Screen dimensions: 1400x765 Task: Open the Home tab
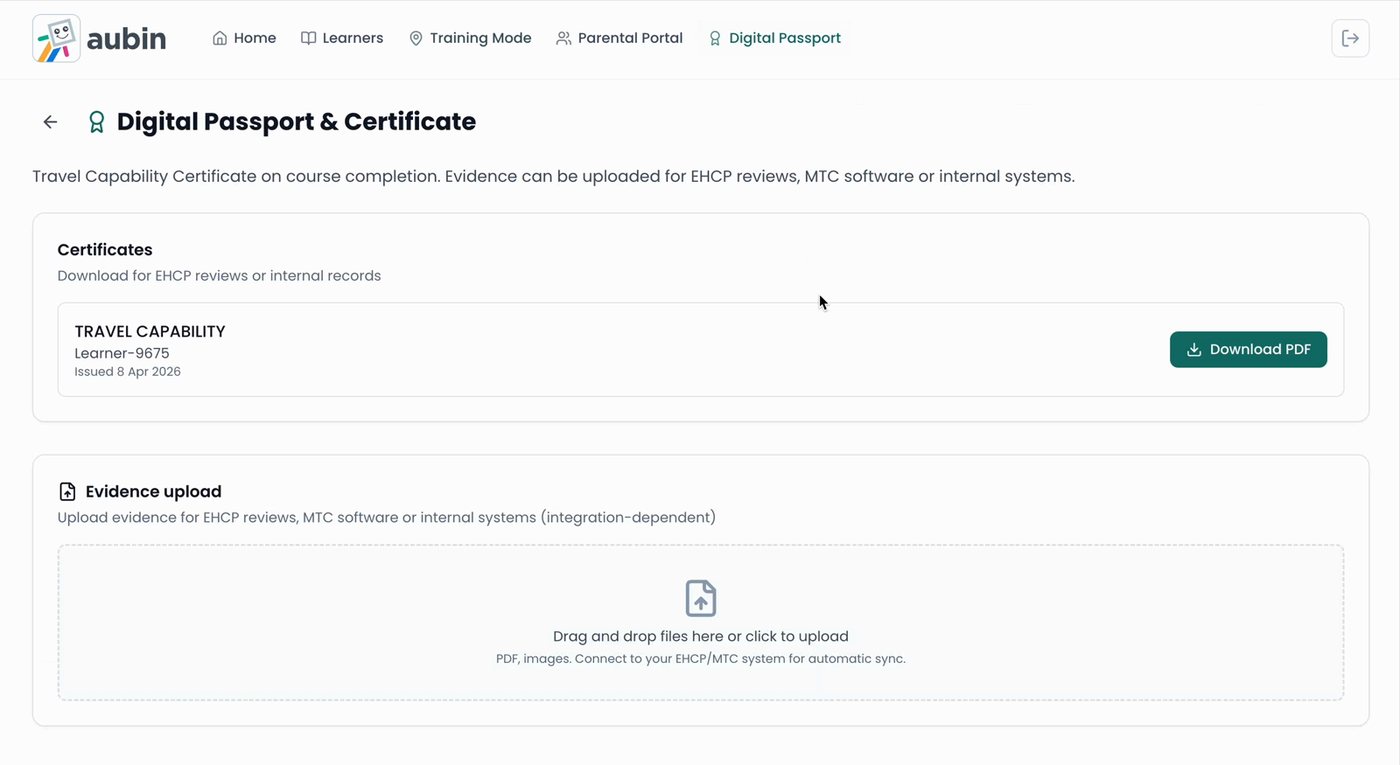tap(244, 38)
